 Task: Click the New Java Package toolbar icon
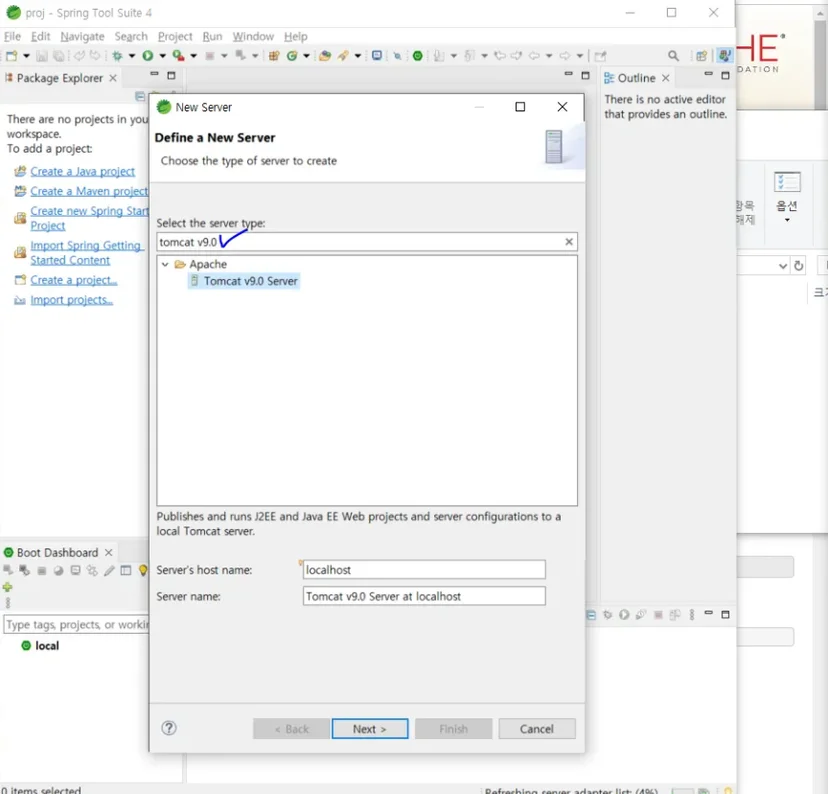[274, 55]
